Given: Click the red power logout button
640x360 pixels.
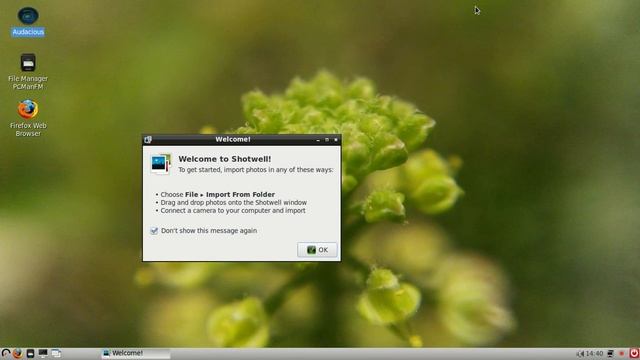Looking at the screenshot, I should coord(634,353).
